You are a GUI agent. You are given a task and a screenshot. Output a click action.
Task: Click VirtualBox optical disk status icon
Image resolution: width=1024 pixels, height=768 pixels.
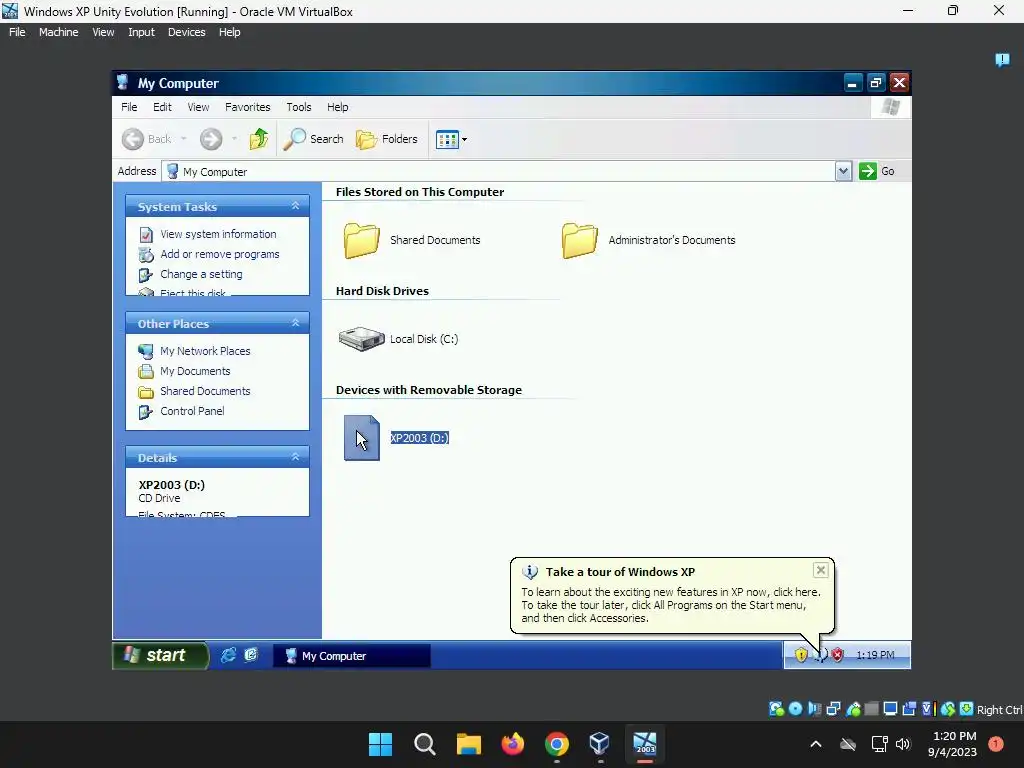795,709
